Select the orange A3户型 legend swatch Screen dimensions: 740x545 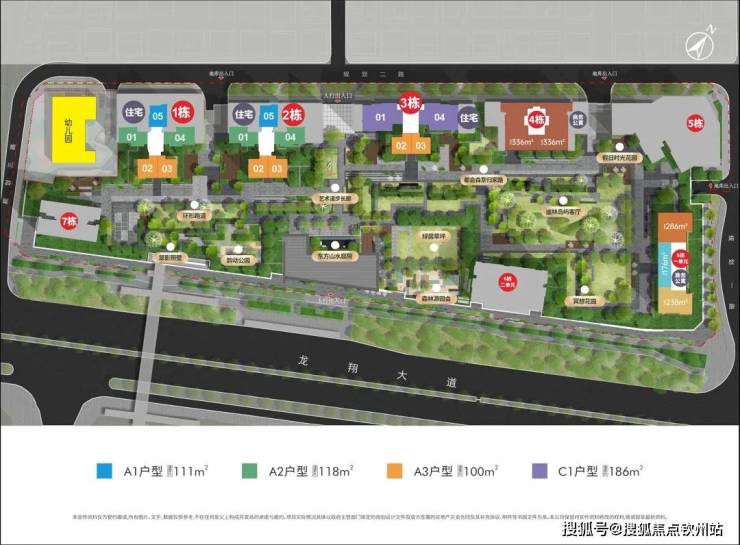(x=395, y=471)
